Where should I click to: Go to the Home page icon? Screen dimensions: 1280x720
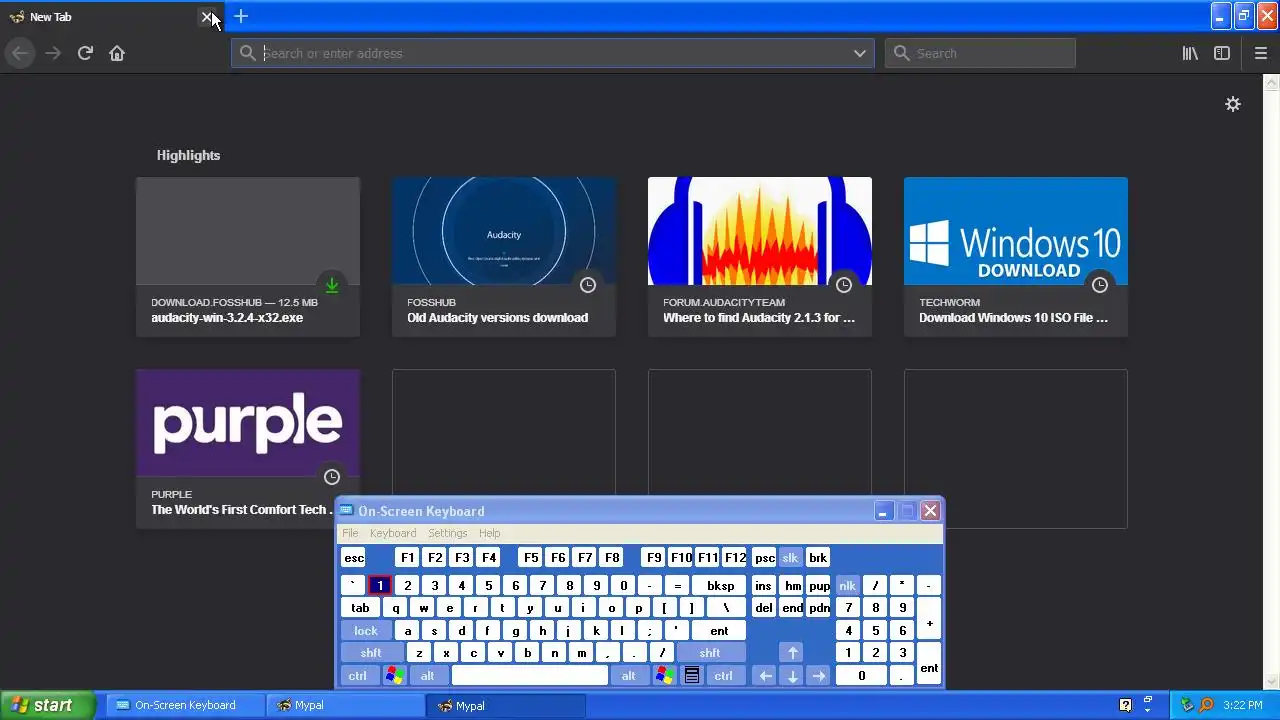(117, 53)
